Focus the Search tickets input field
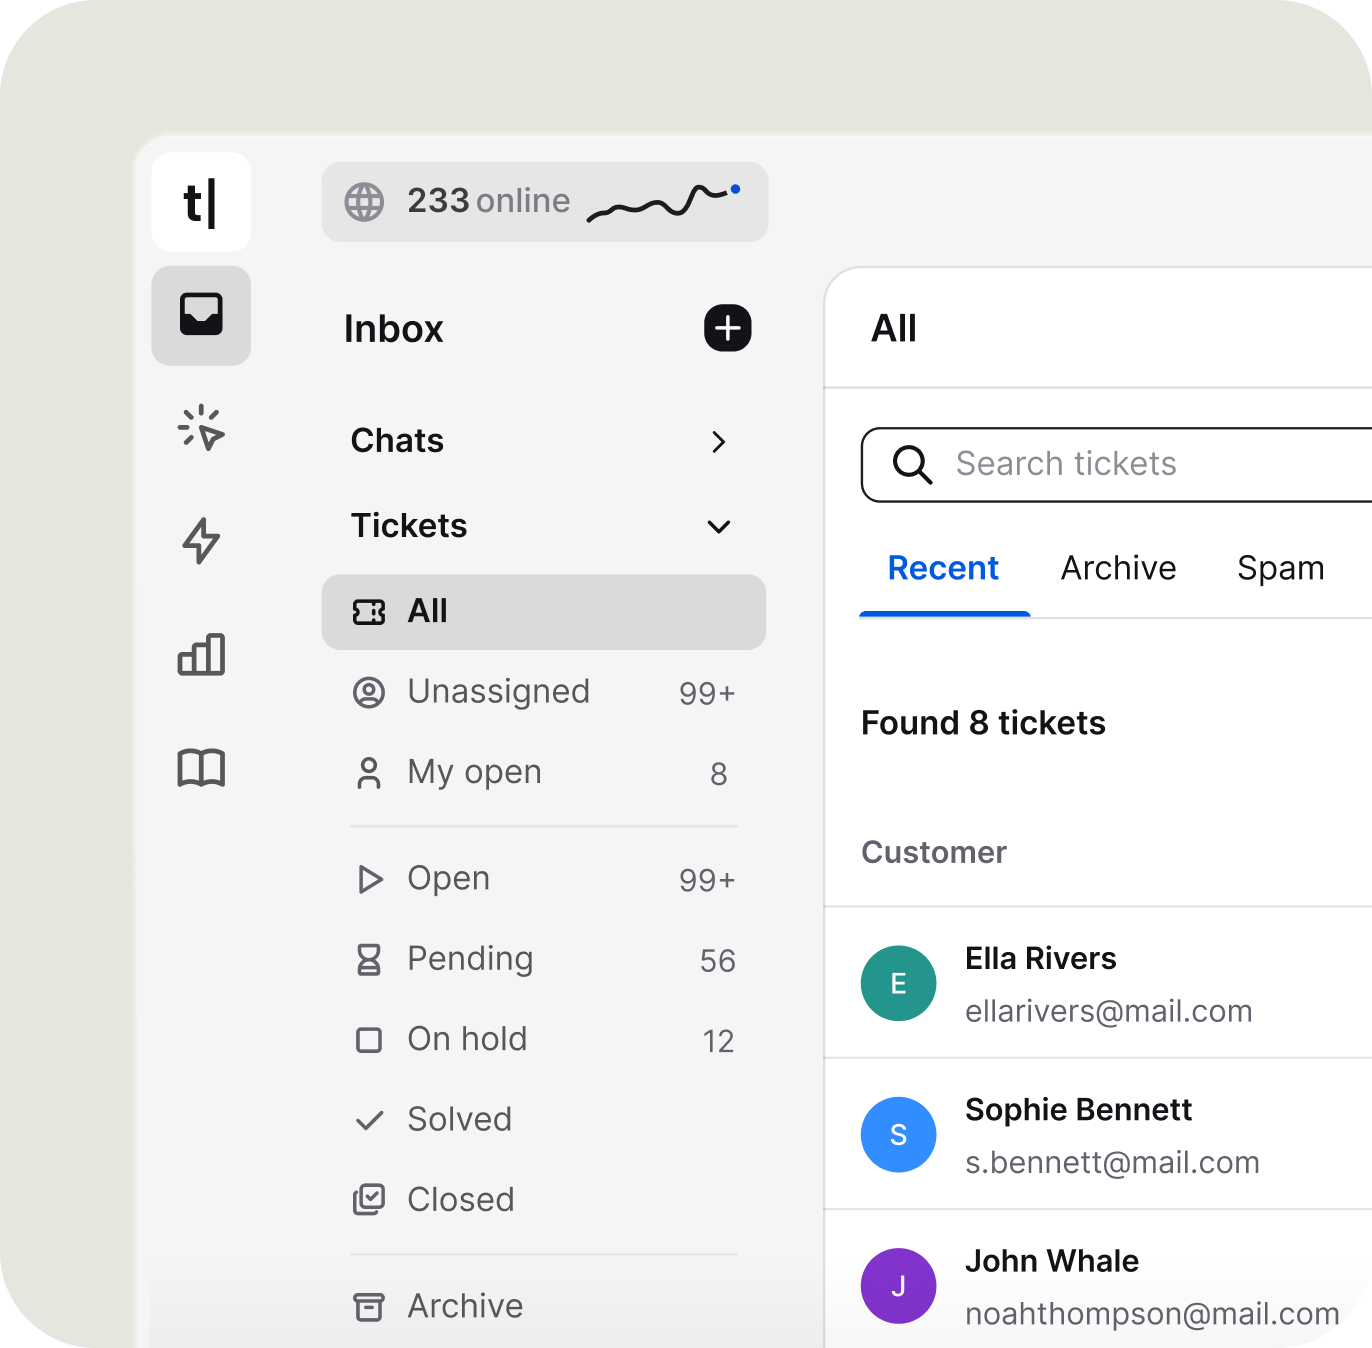1372x1348 pixels. click(x=1117, y=465)
